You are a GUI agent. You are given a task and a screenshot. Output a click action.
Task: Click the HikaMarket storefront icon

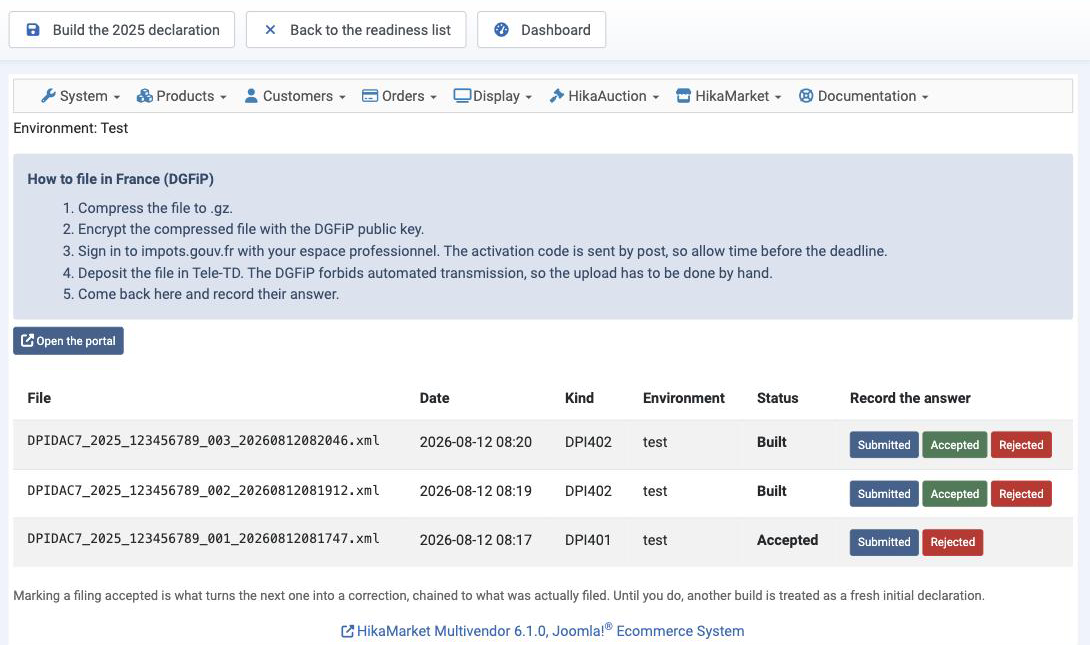point(683,96)
